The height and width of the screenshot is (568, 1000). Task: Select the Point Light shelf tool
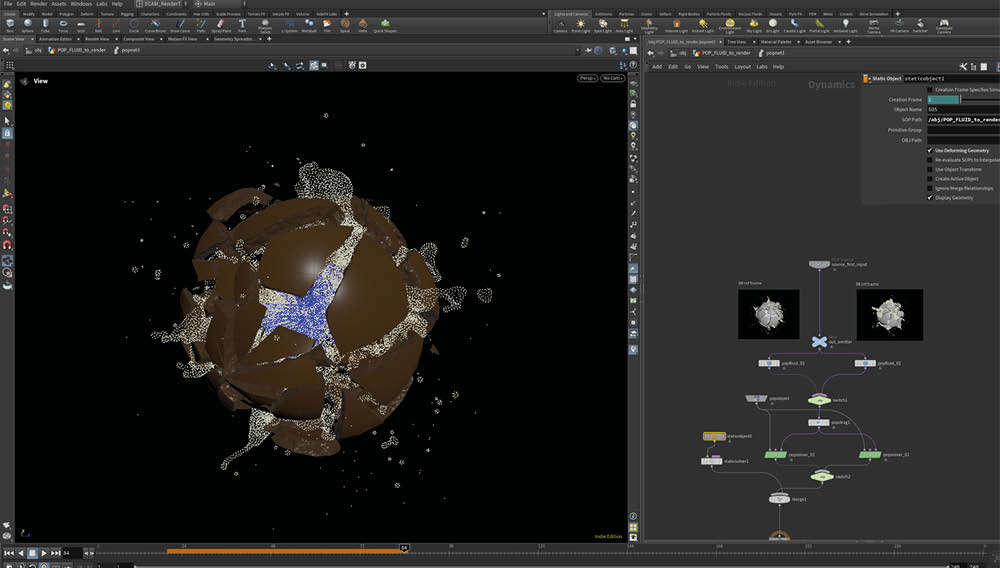[x=581, y=24]
